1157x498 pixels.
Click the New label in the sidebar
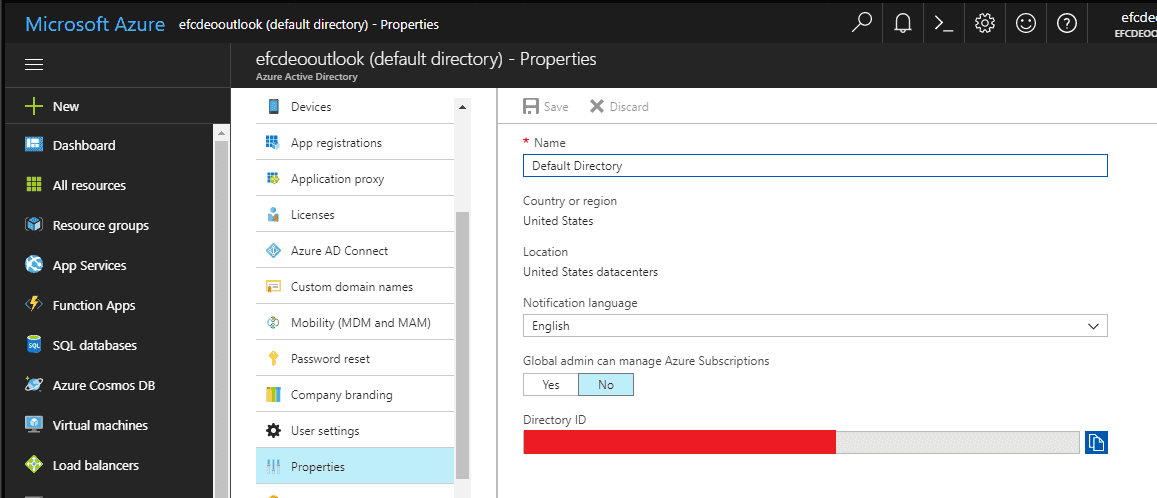(x=66, y=106)
